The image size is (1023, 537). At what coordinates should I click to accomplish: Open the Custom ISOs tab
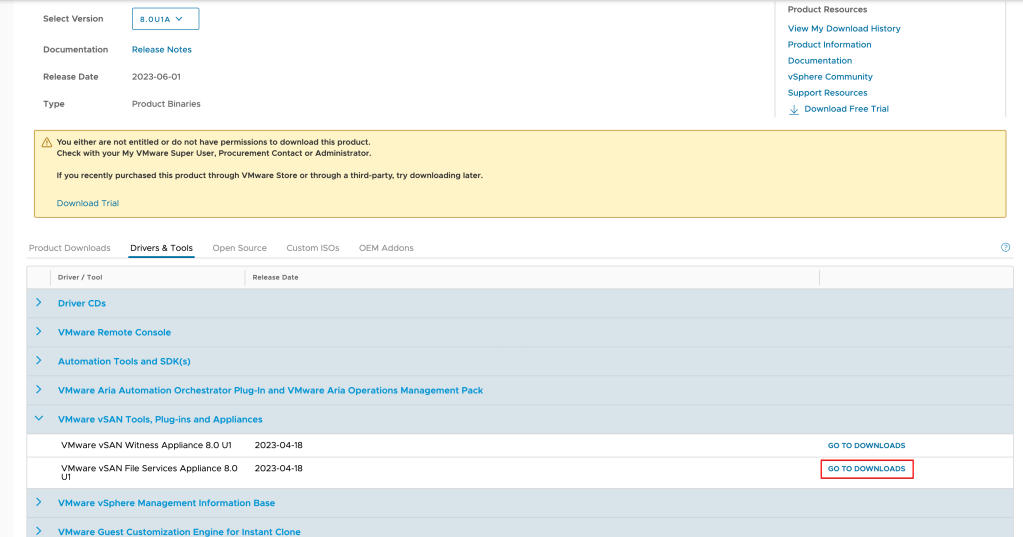[312, 248]
